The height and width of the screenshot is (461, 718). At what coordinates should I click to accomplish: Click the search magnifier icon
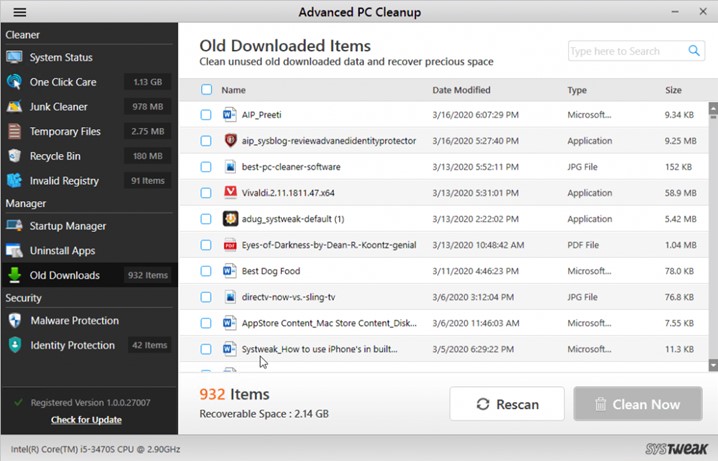click(x=694, y=51)
